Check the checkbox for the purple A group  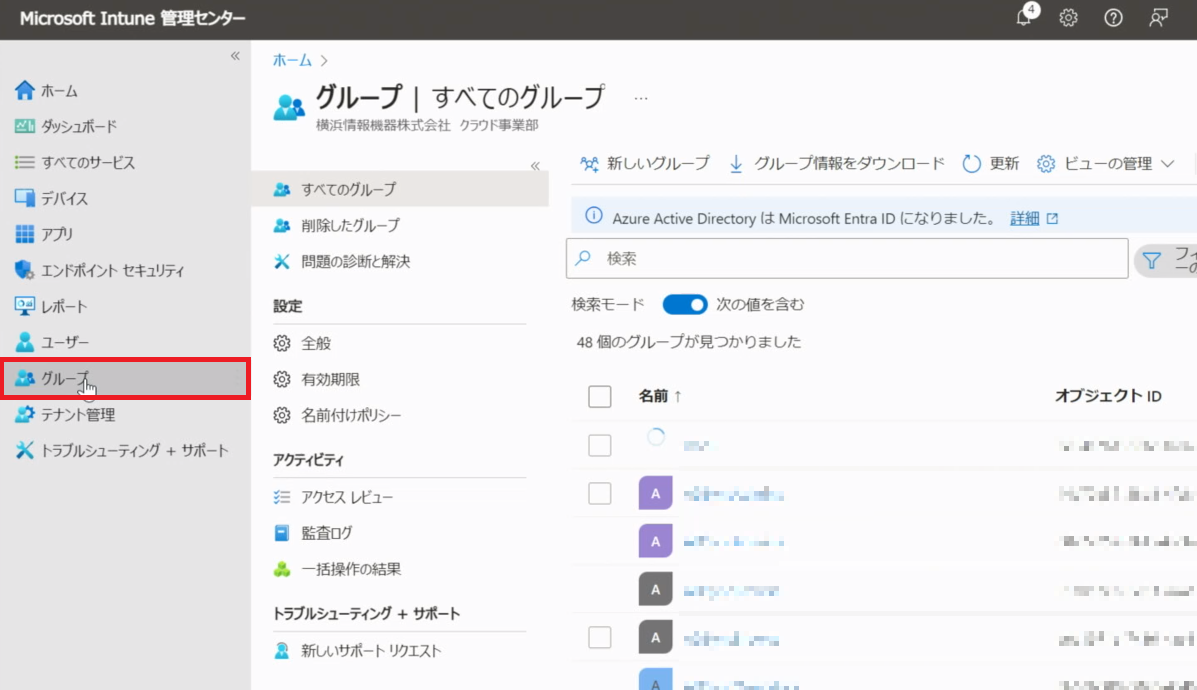[x=599, y=494]
